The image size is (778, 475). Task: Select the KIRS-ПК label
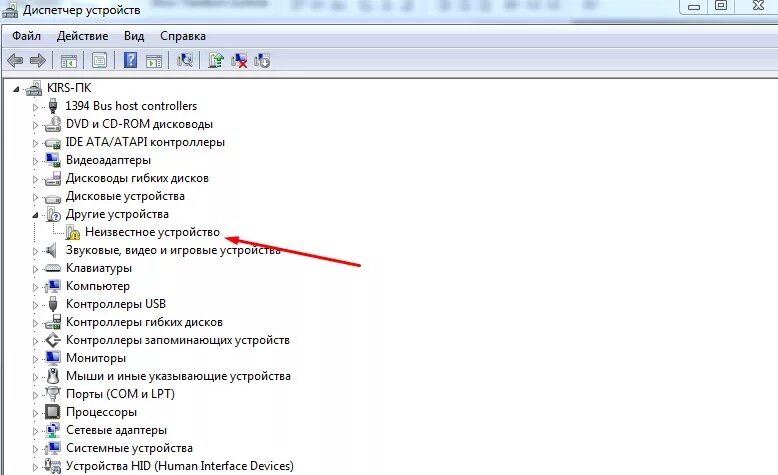69,88
